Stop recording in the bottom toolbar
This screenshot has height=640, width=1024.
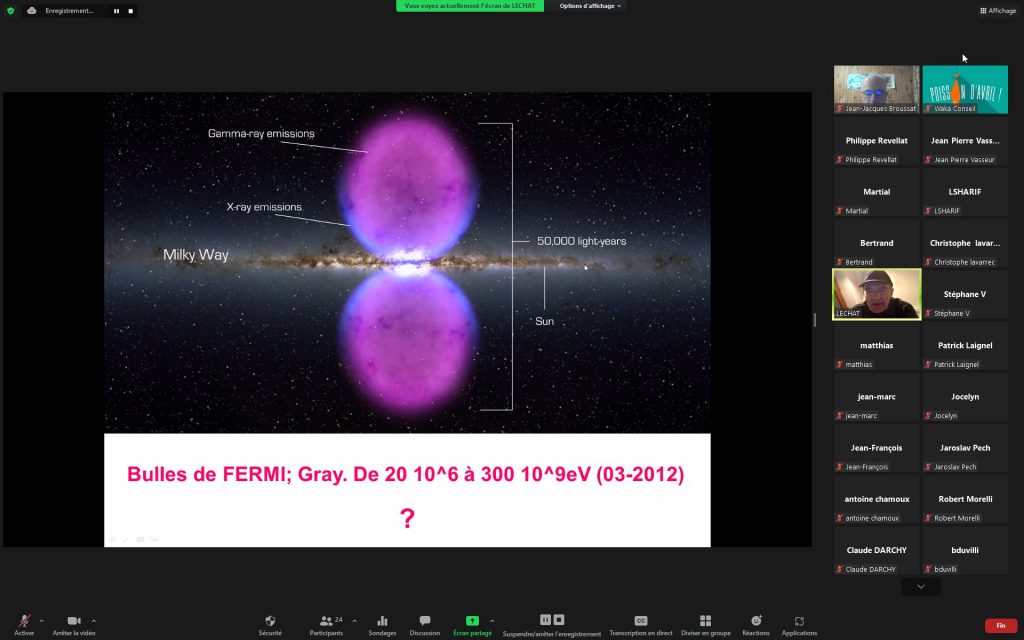pos(559,620)
